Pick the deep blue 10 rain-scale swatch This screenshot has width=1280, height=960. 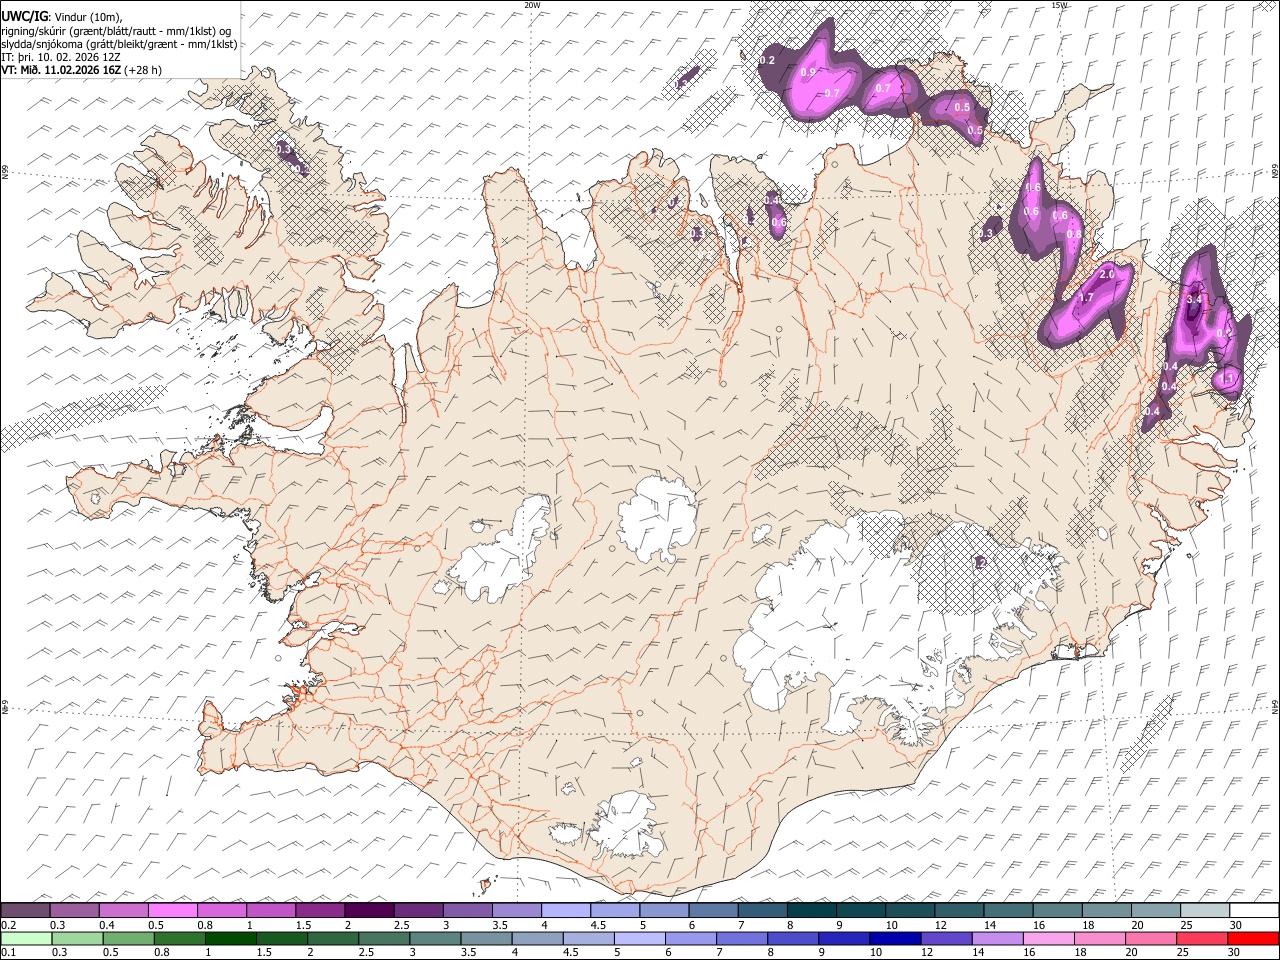pos(894,938)
